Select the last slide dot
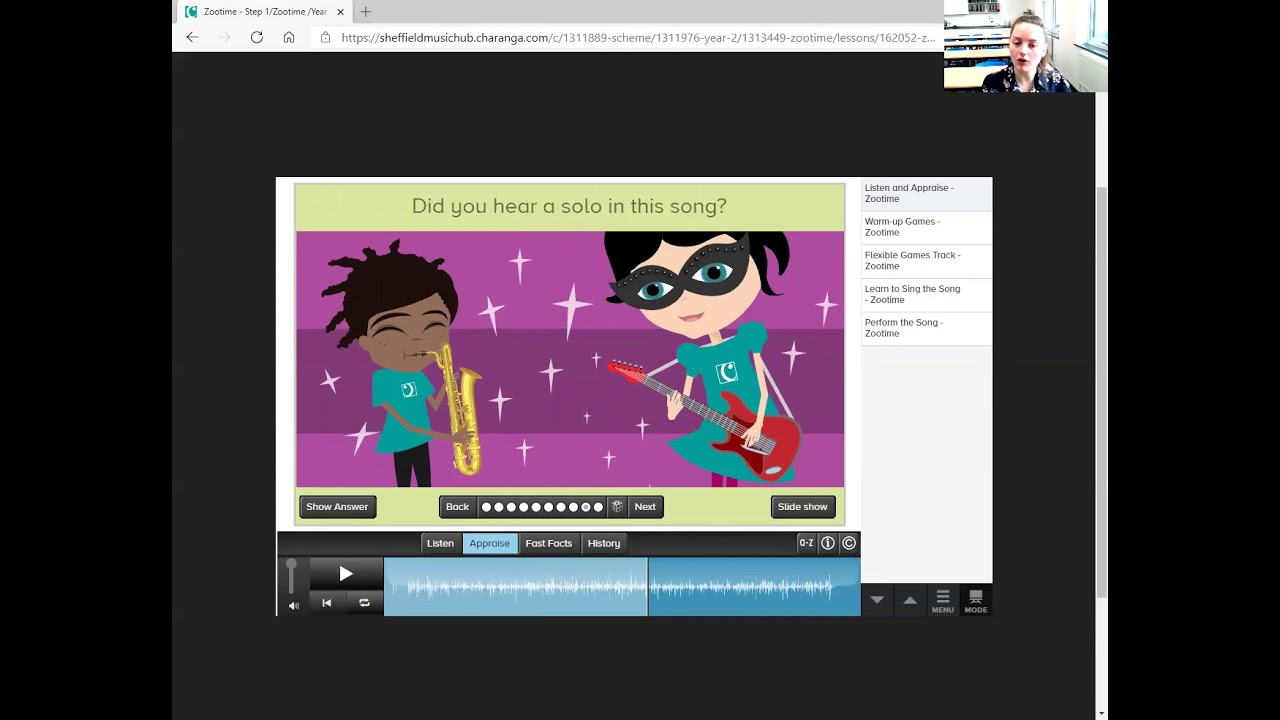 pyautogui.click(x=598, y=507)
